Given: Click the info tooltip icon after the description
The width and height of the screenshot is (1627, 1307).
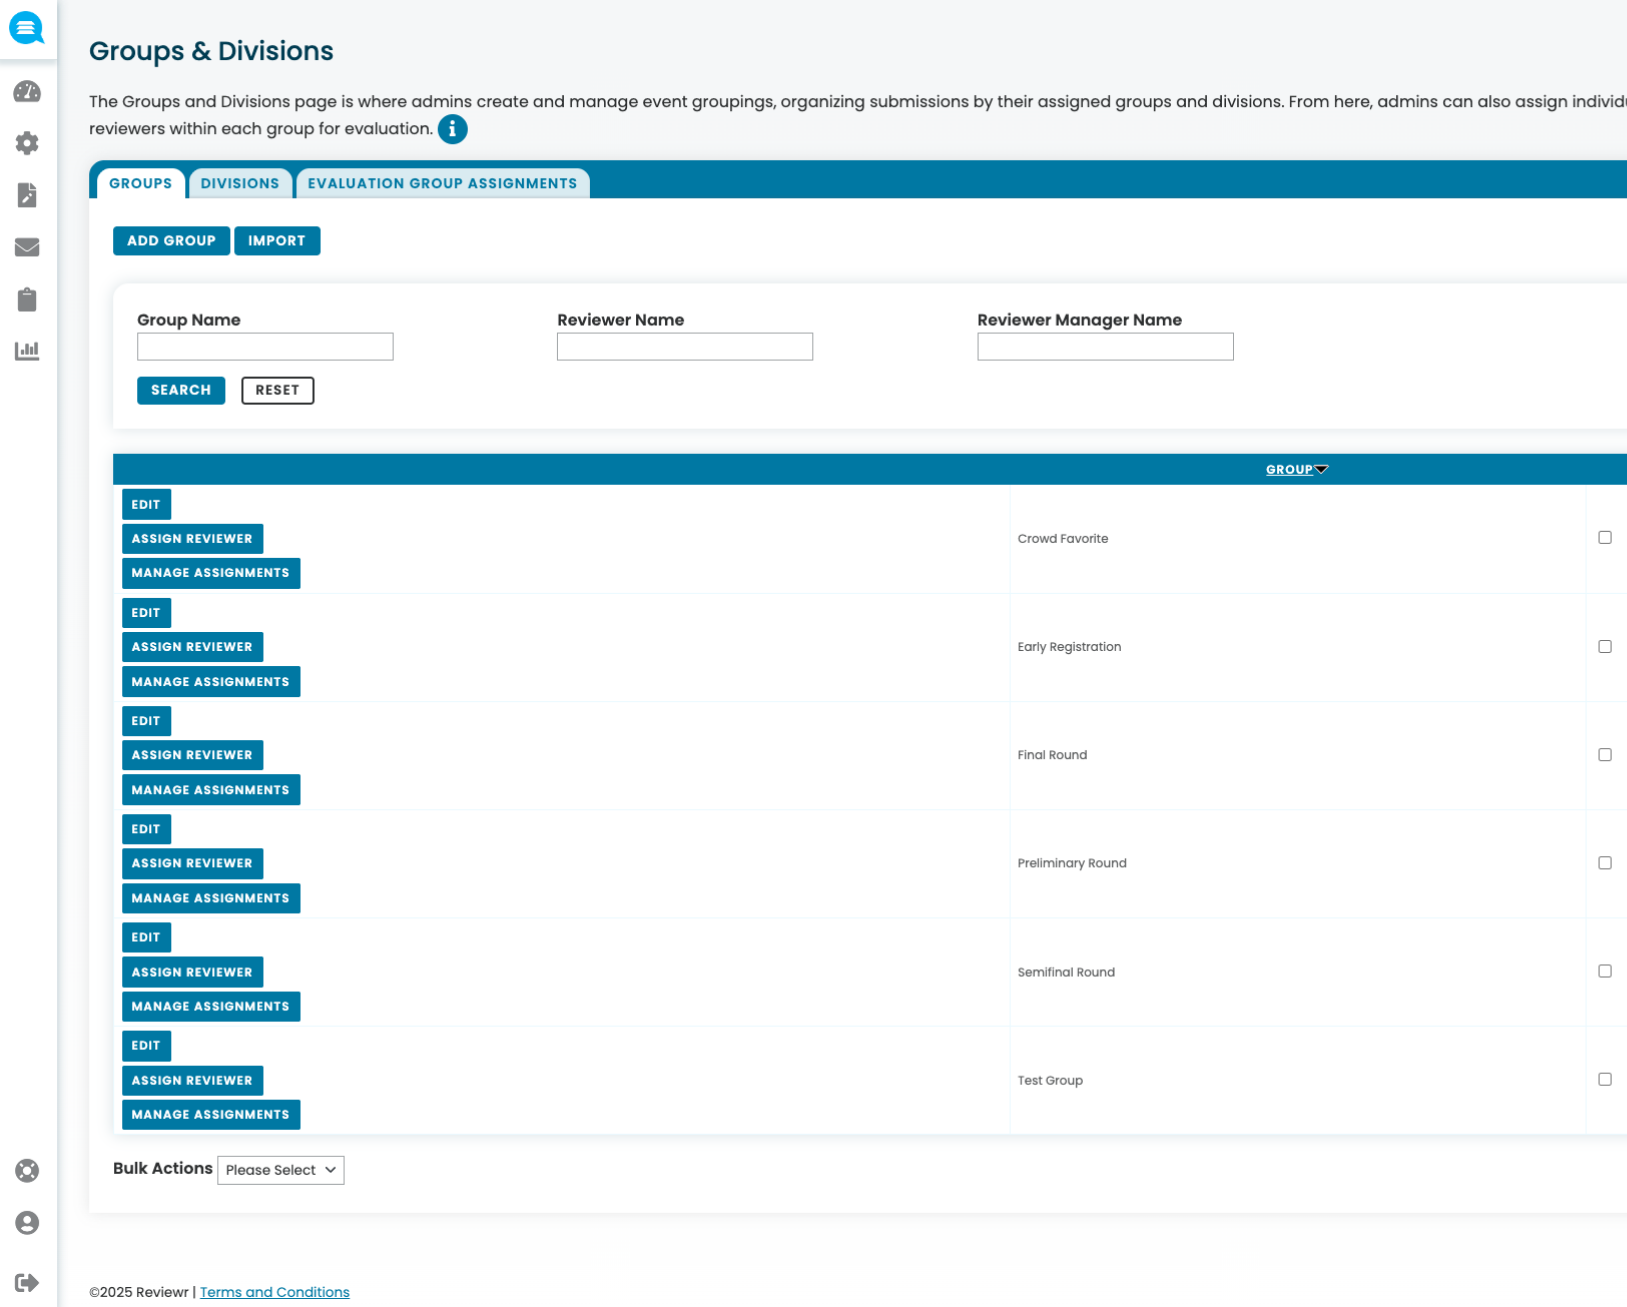Looking at the screenshot, I should tap(452, 129).
